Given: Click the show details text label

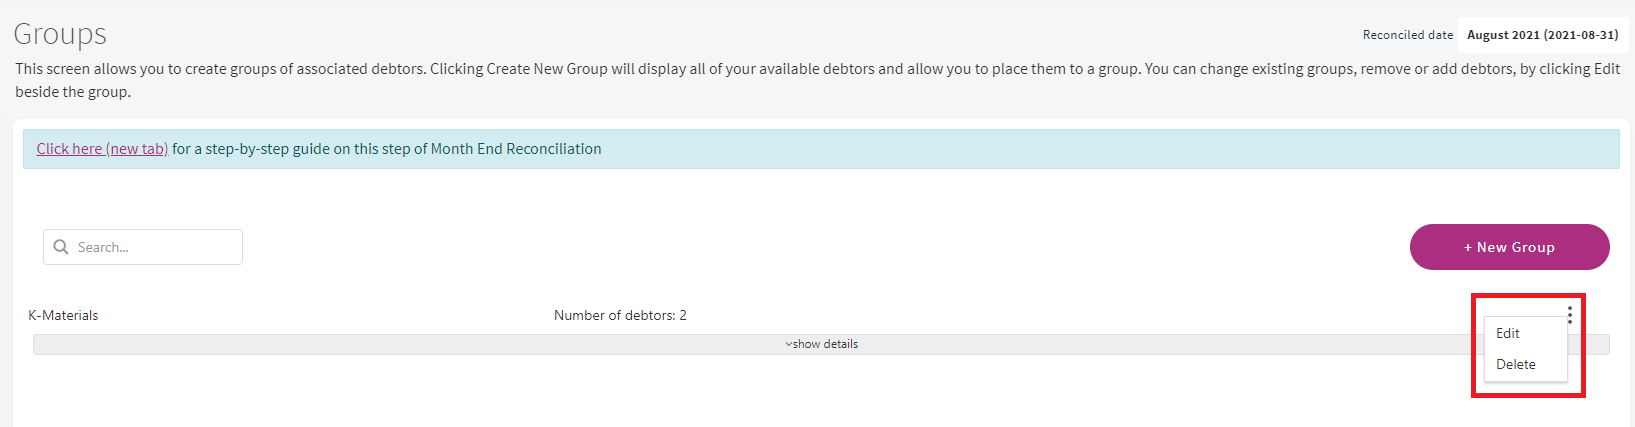Looking at the screenshot, I should (x=825, y=344).
